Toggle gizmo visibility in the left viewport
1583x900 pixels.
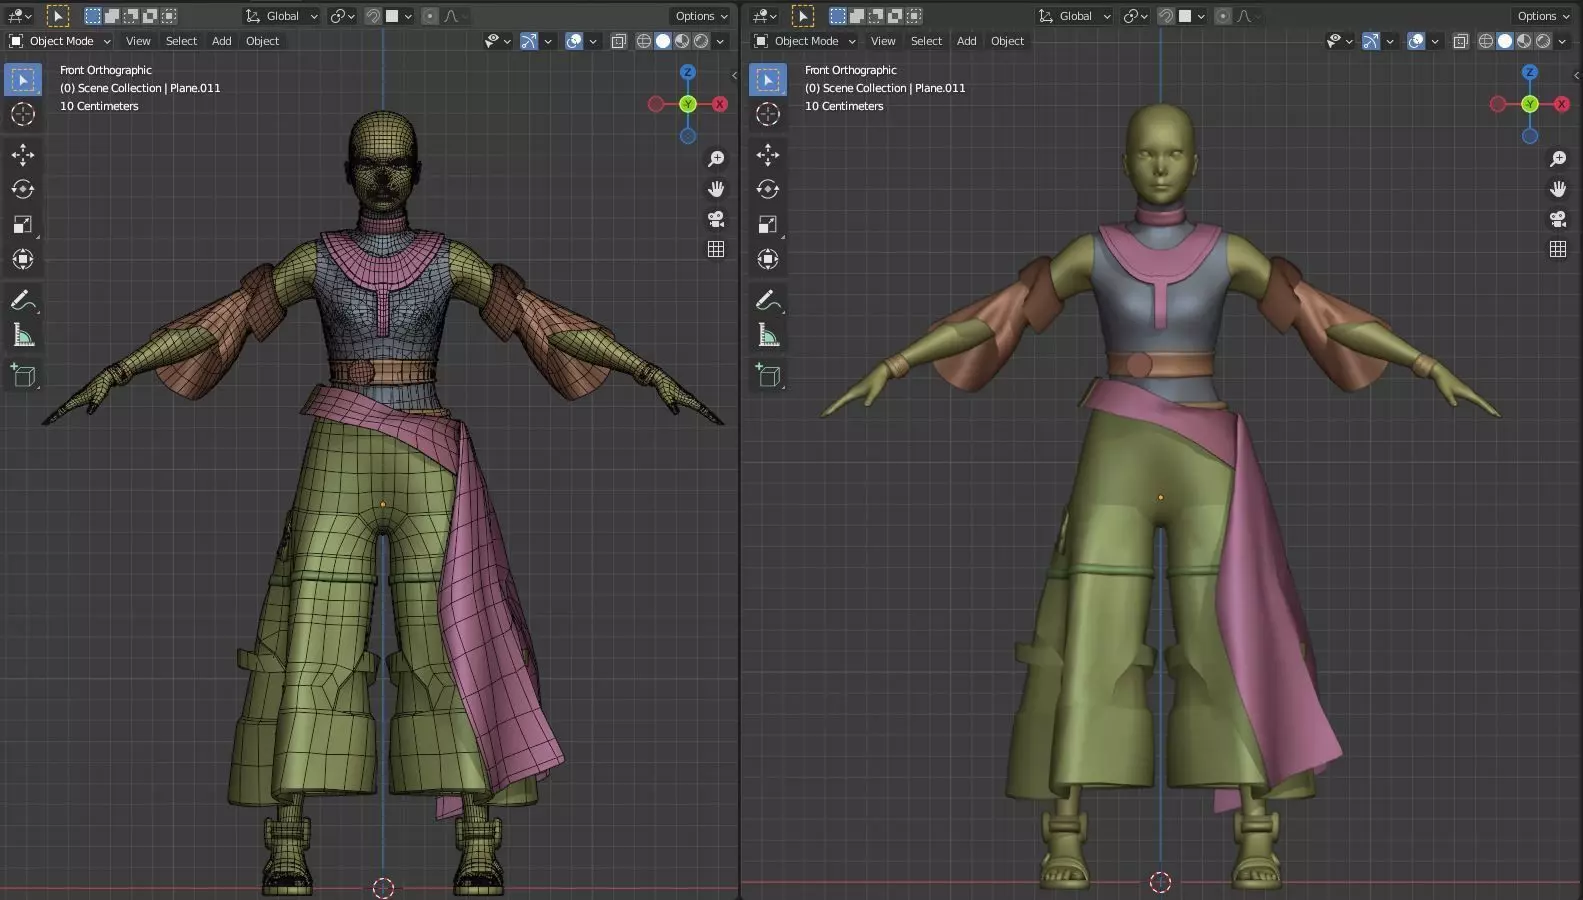529,41
